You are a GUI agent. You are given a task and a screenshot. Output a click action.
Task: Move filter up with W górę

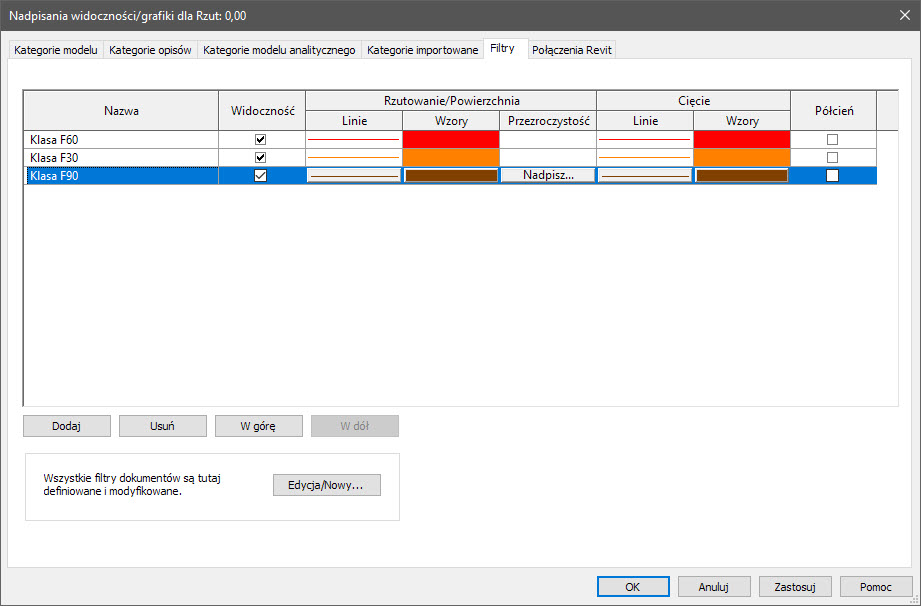[258, 426]
